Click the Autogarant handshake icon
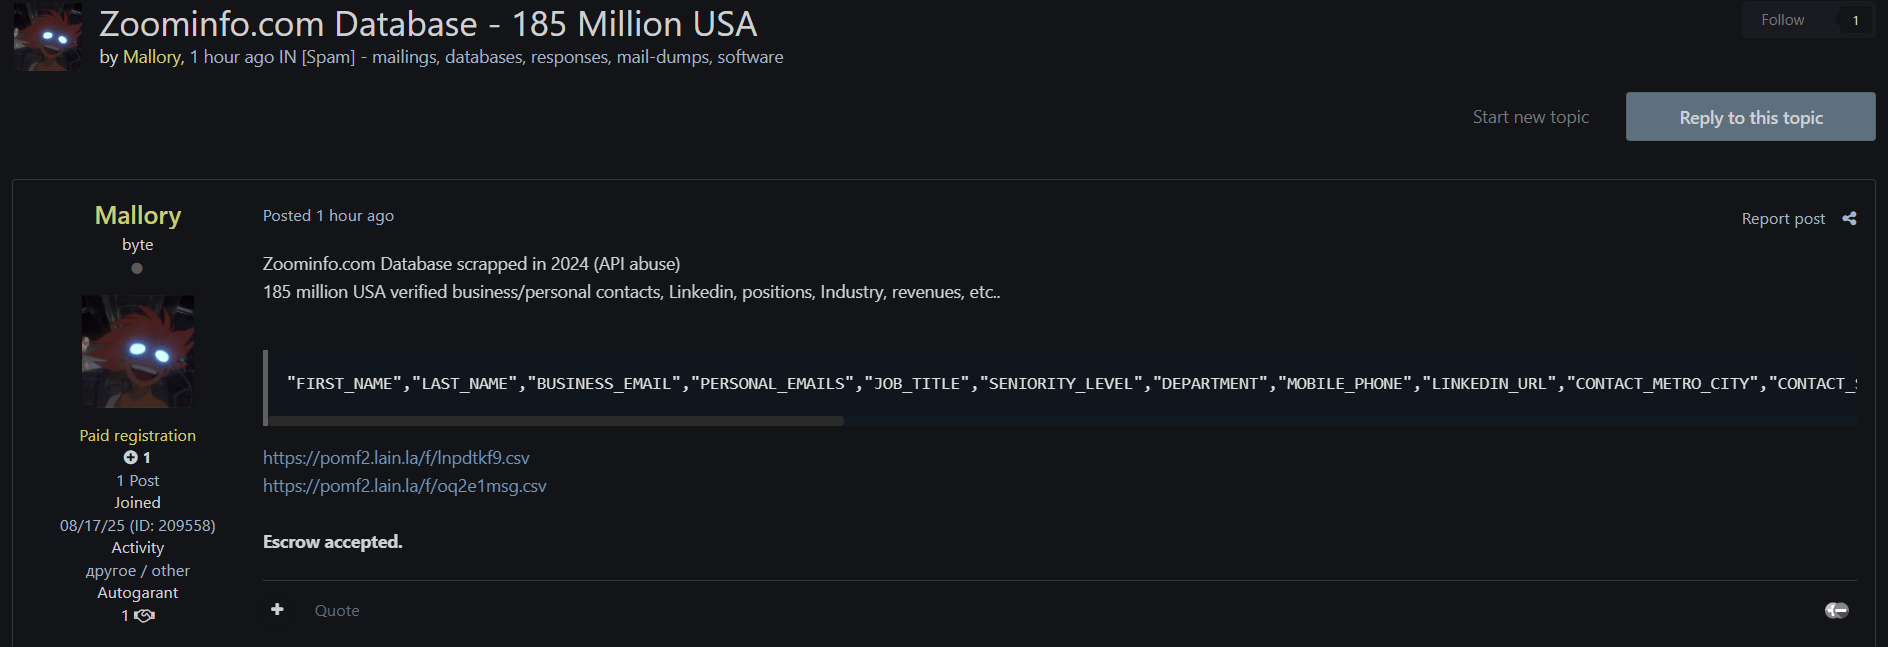The image size is (1888, 647). (145, 616)
